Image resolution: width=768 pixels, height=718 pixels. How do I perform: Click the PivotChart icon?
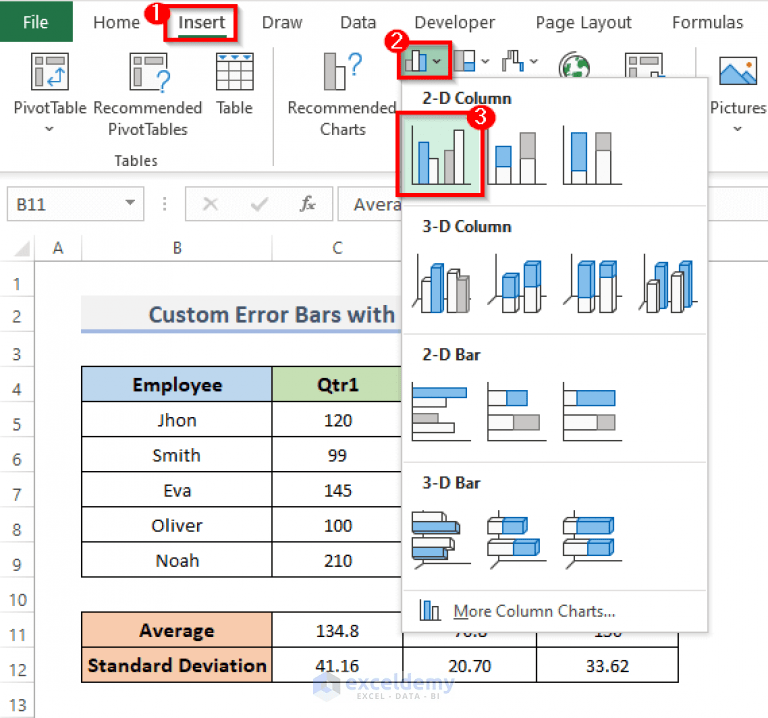tap(644, 65)
